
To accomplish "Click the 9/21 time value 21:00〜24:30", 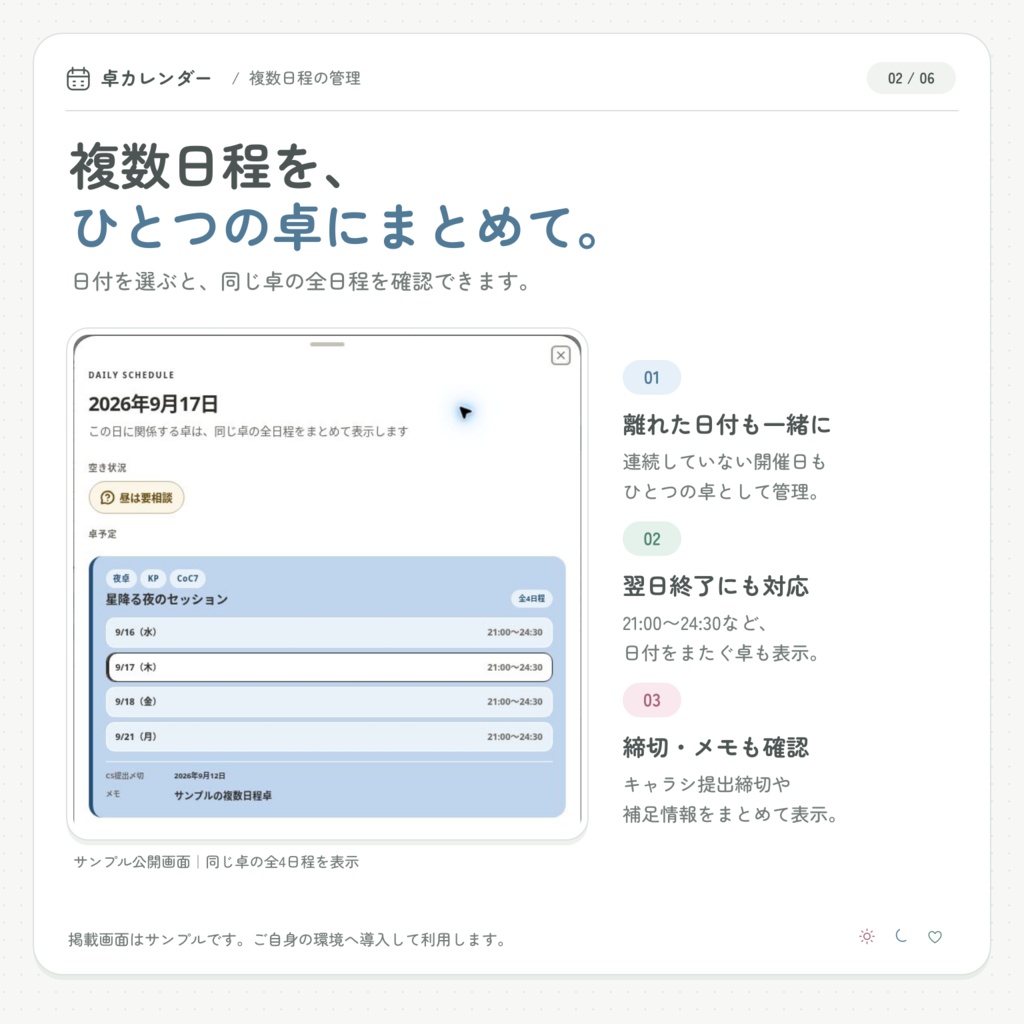I will 515,736.
